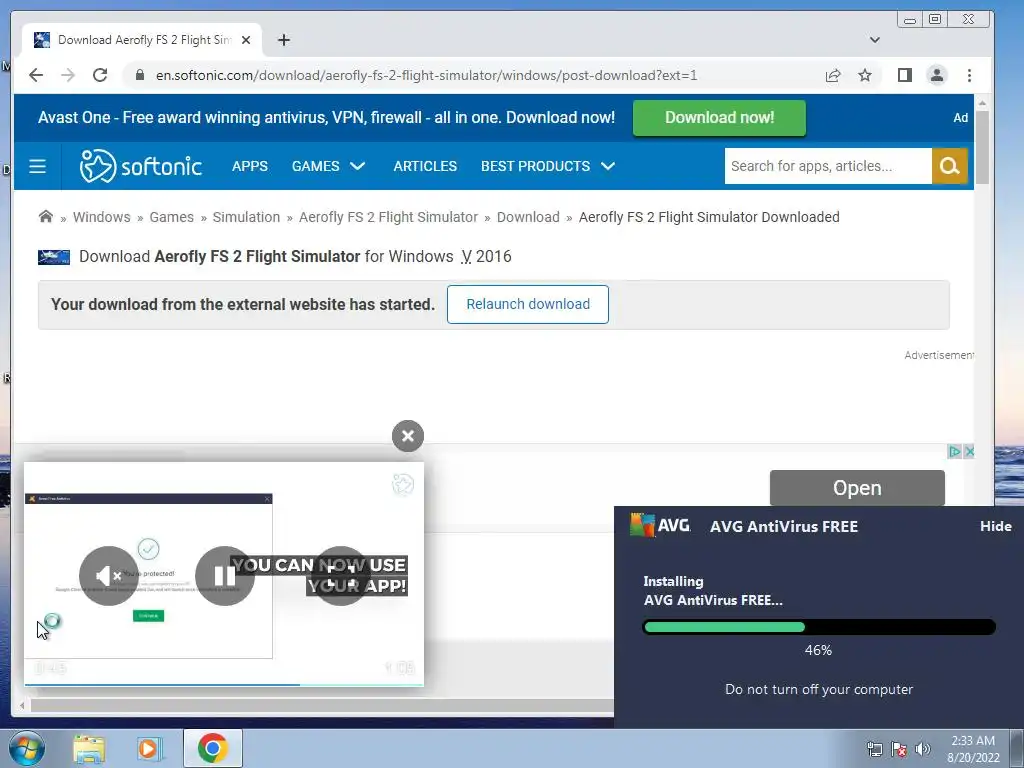Click the horizontal scrollbar
1024x768 pixels.
pyautogui.click(x=322, y=705)
